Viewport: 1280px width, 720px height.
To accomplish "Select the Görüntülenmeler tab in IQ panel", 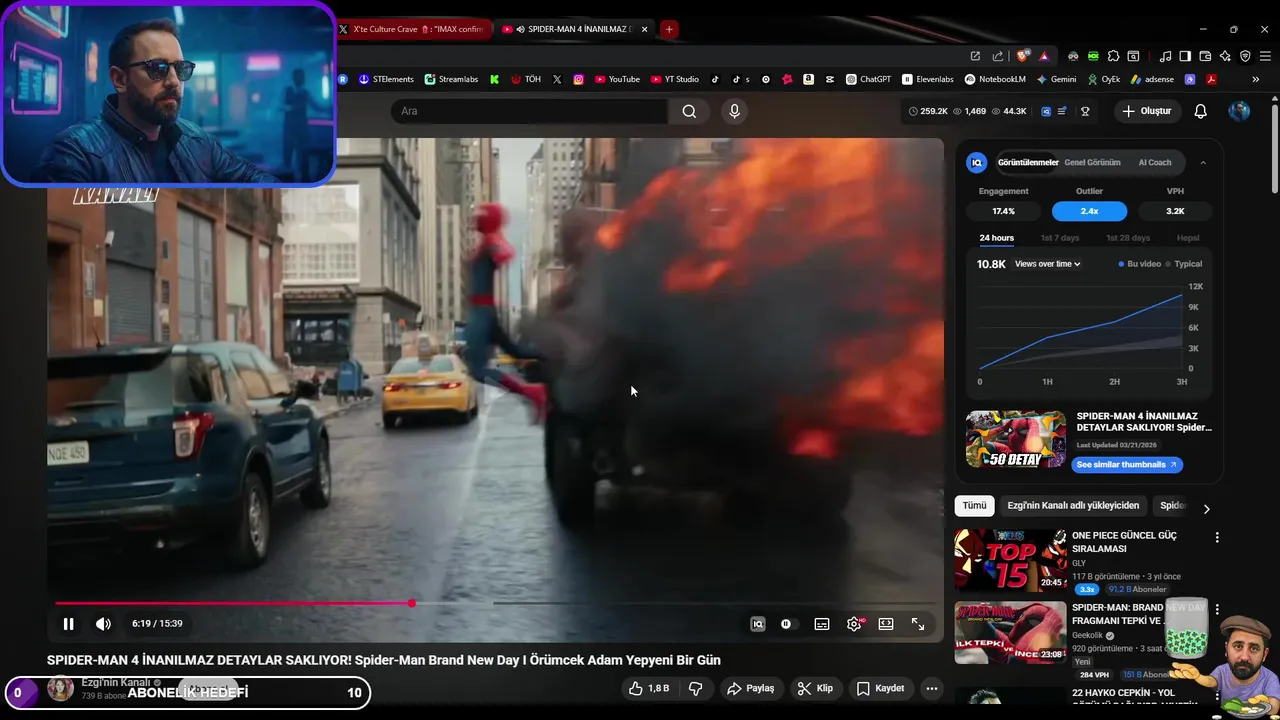I will [1028, 162].
